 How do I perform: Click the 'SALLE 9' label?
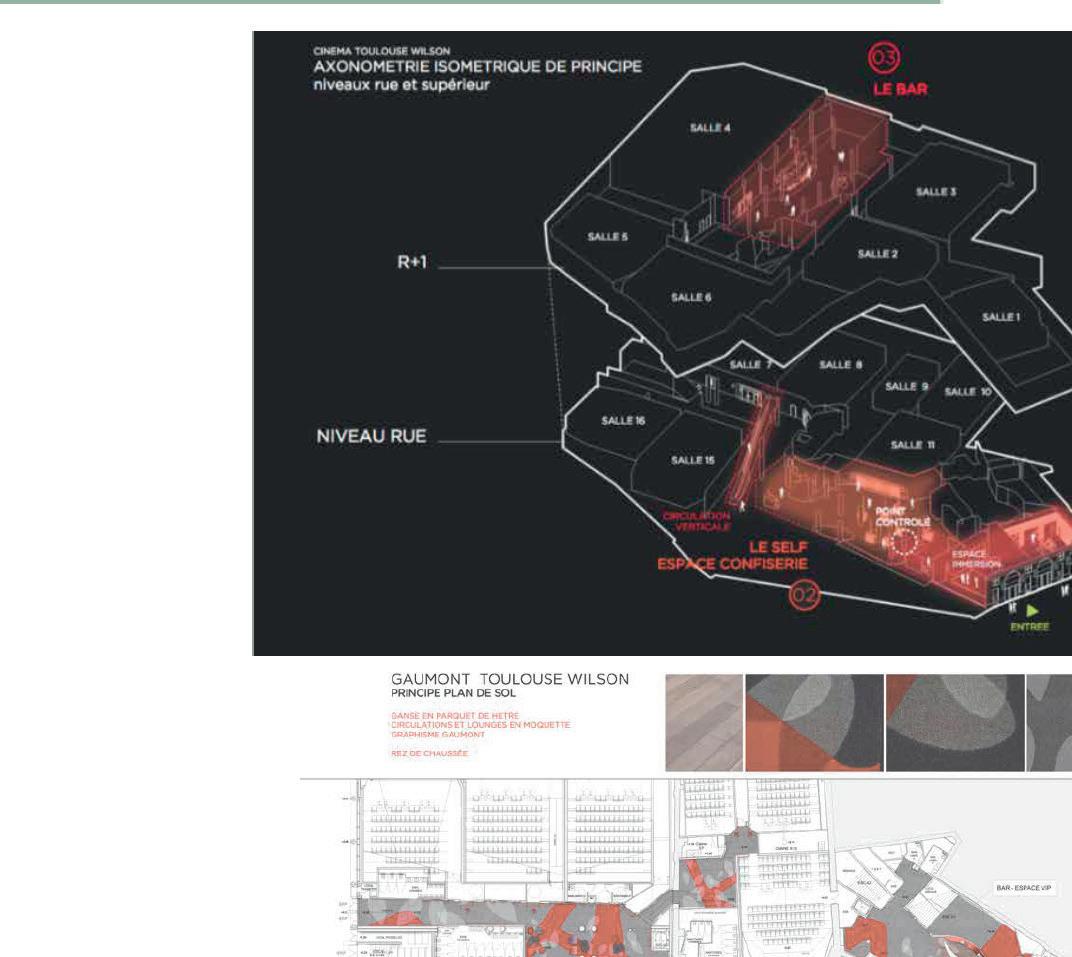point(907,386)
